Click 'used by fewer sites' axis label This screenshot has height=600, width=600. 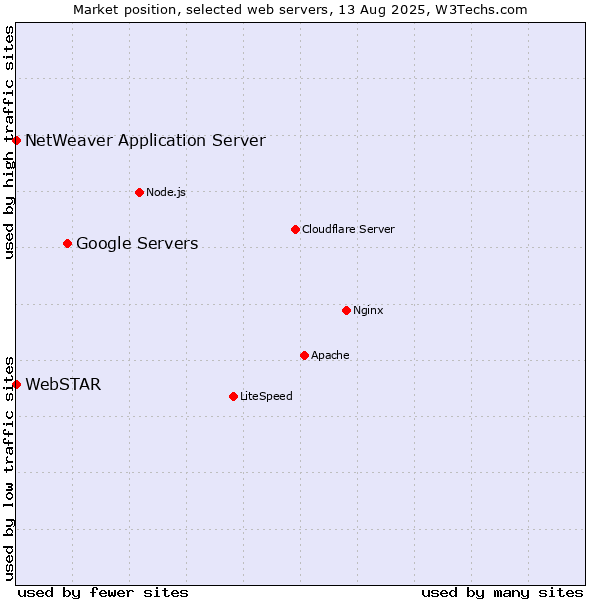[103, 593]
